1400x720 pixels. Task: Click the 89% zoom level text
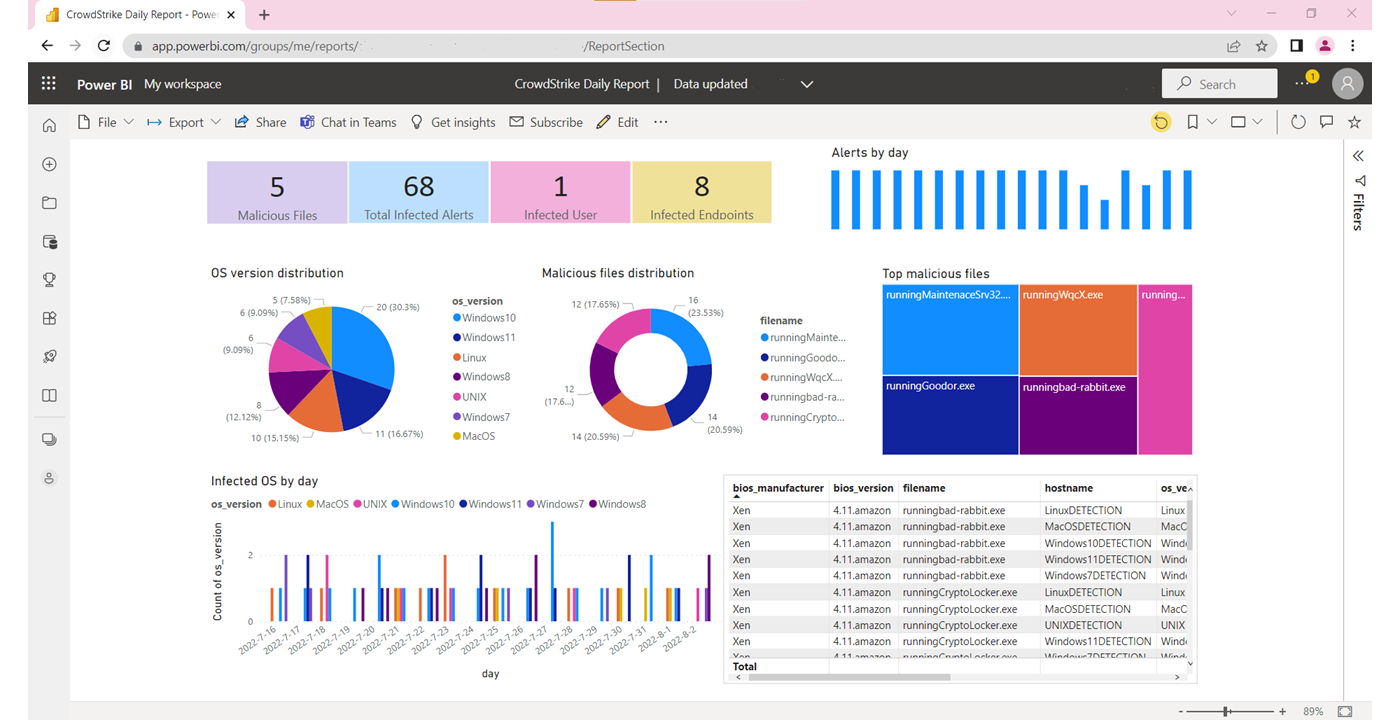[1313, 711]
